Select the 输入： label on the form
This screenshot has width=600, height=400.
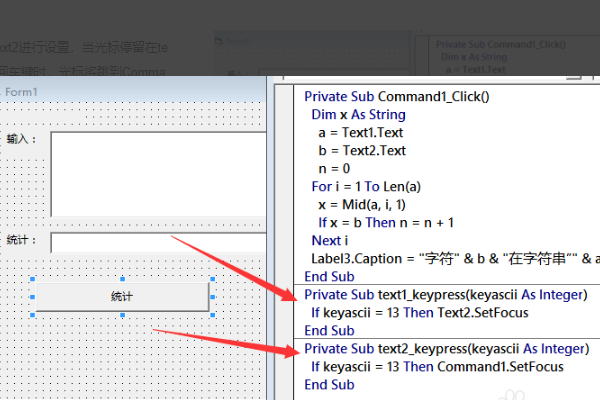[x=21, y=139]
